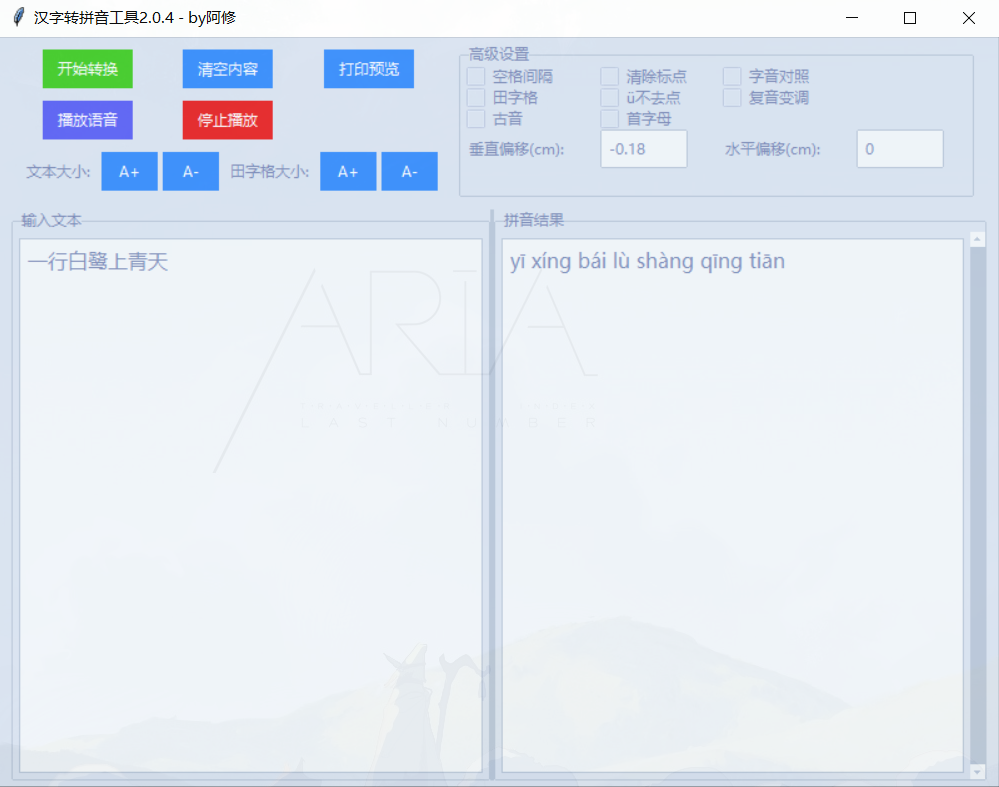Click 播放语音 to play speech audio
This screenshot has width=999, height=787.
[87, 120]
